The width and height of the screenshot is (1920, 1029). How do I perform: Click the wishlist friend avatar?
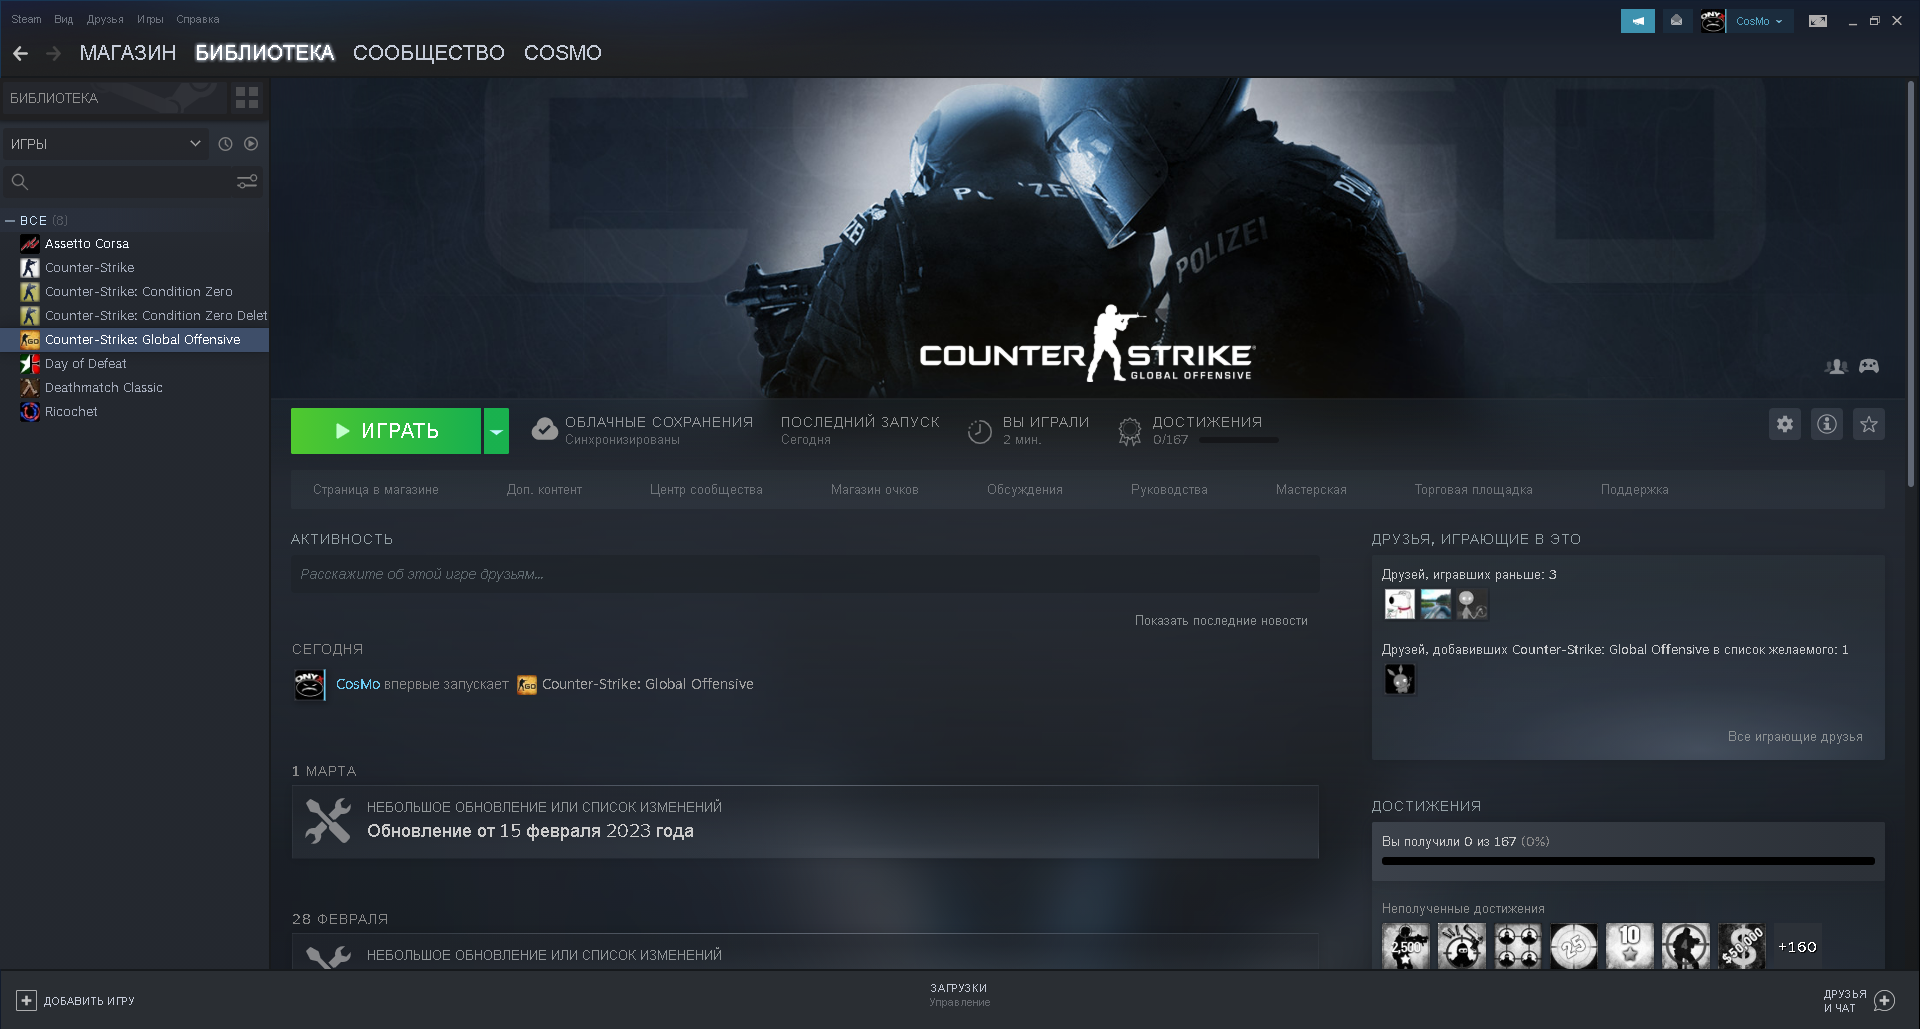[x=1399, y=680]
